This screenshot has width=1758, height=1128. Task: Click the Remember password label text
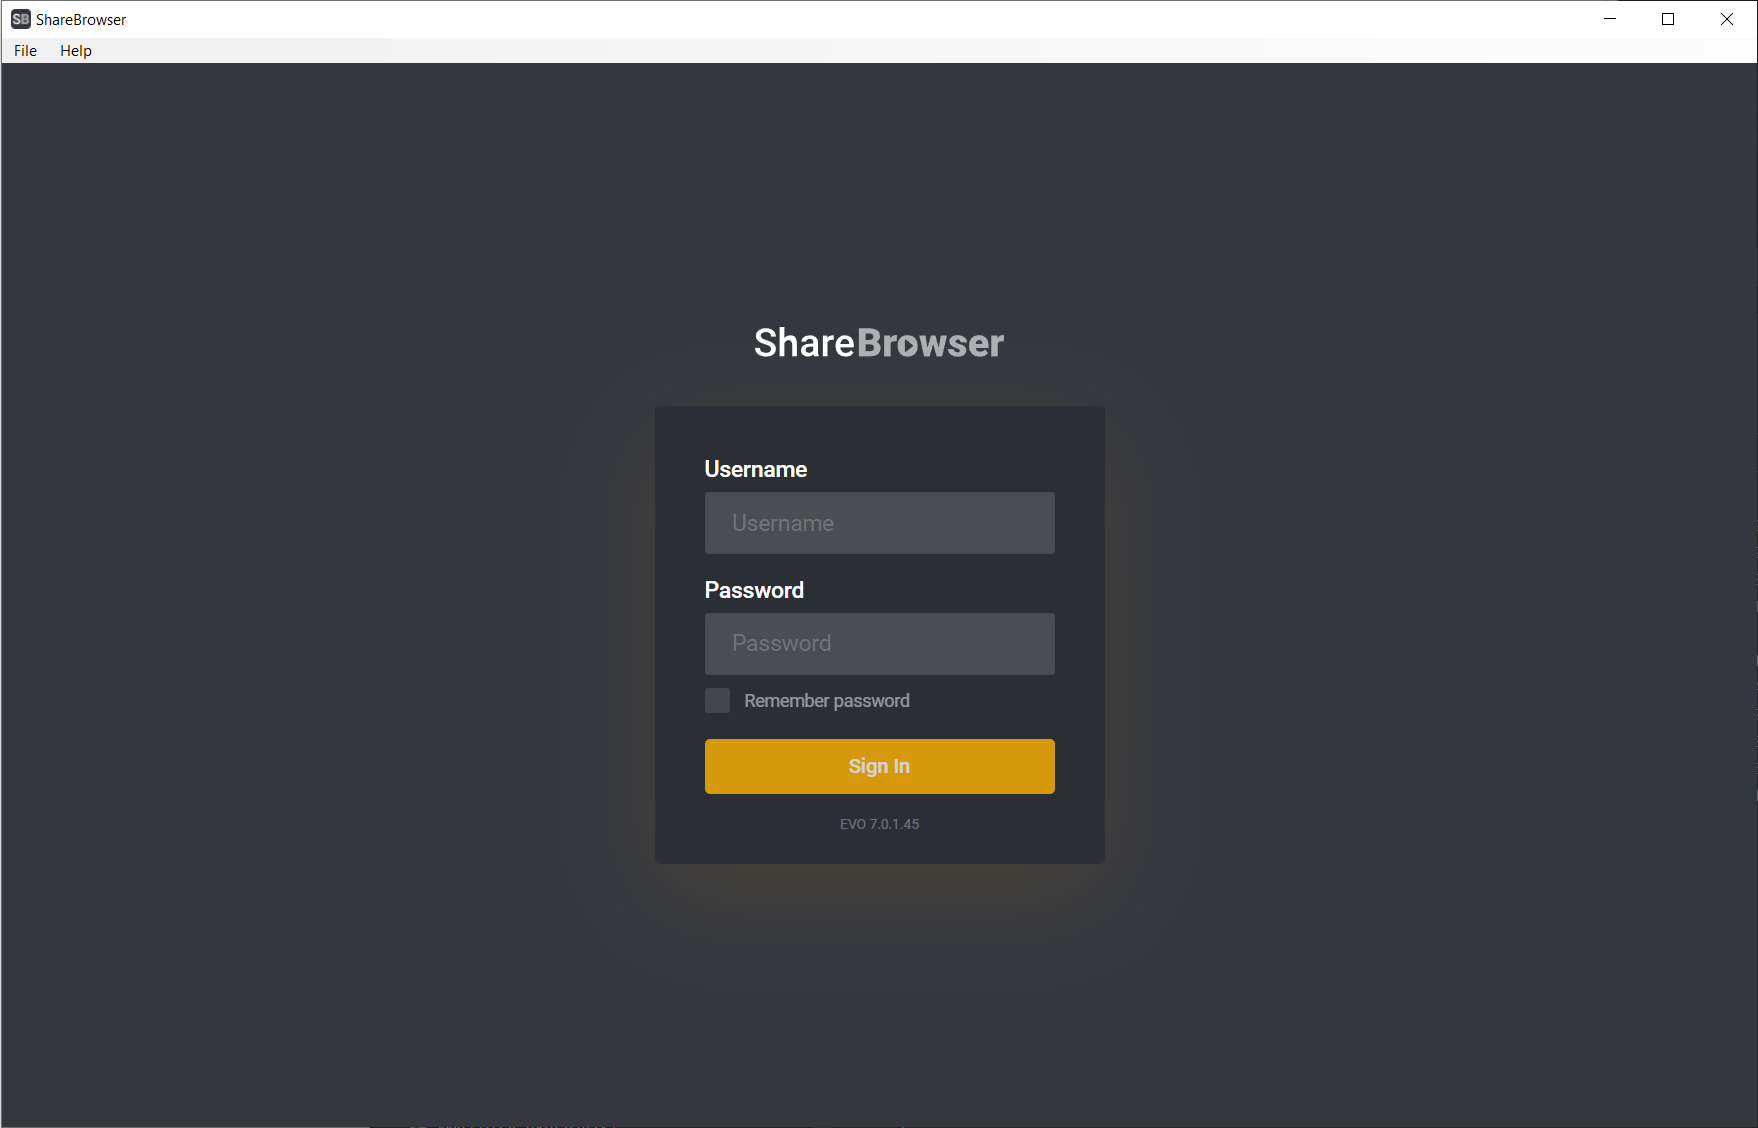pyautogui.click(x=827, y=701)
